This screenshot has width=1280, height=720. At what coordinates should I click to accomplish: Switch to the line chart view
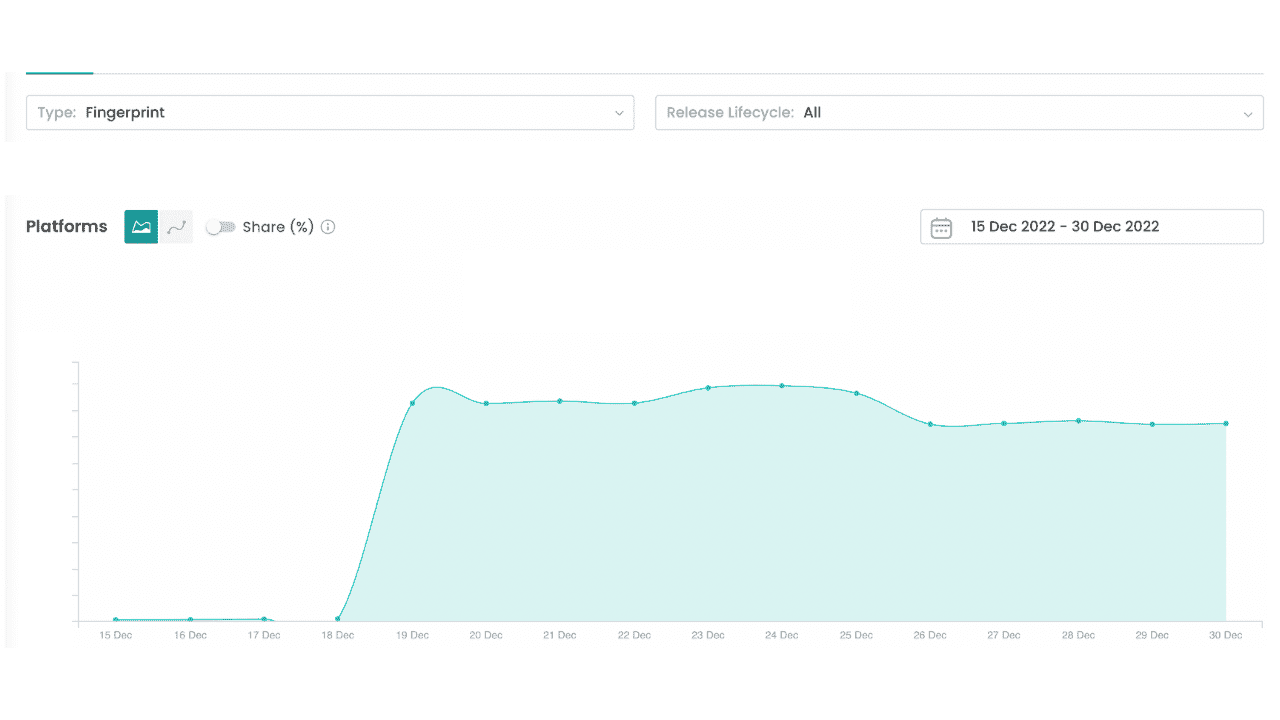[176, 227]
